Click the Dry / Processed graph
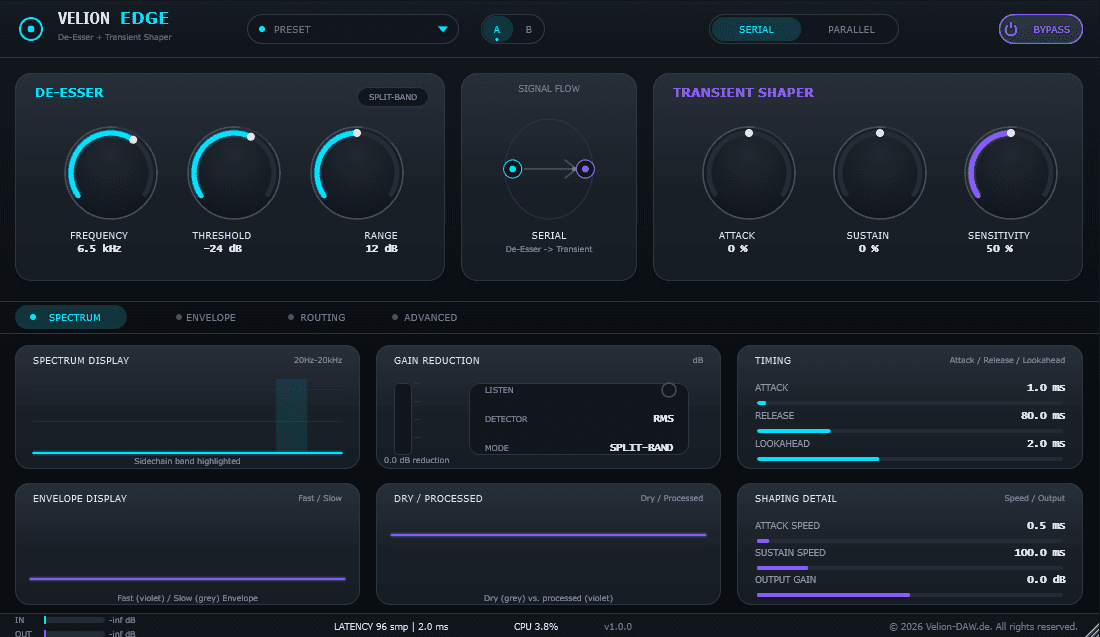Screen dimensions: 1100x637 [548, 549]
